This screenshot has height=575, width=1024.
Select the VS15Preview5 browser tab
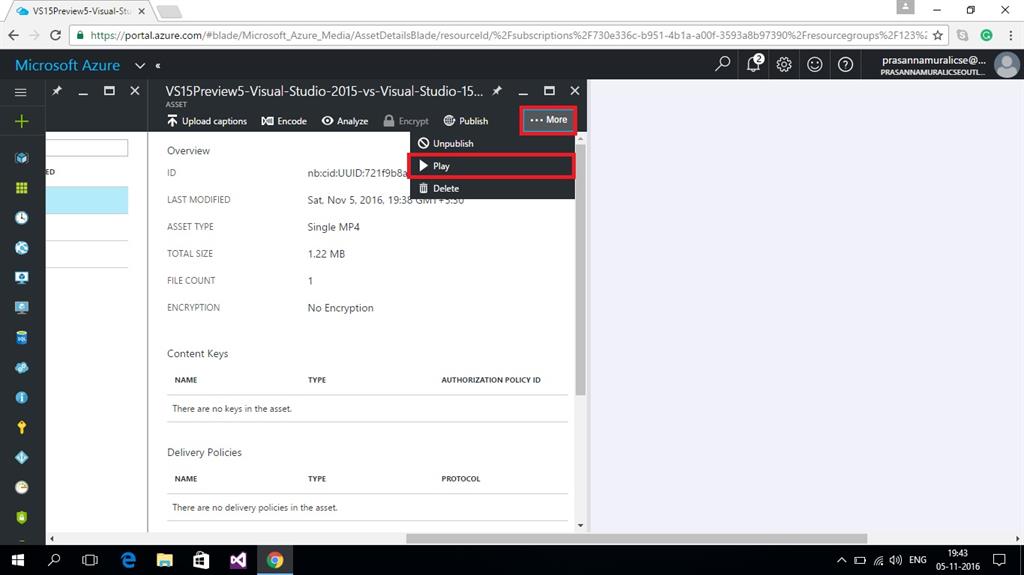80,11
